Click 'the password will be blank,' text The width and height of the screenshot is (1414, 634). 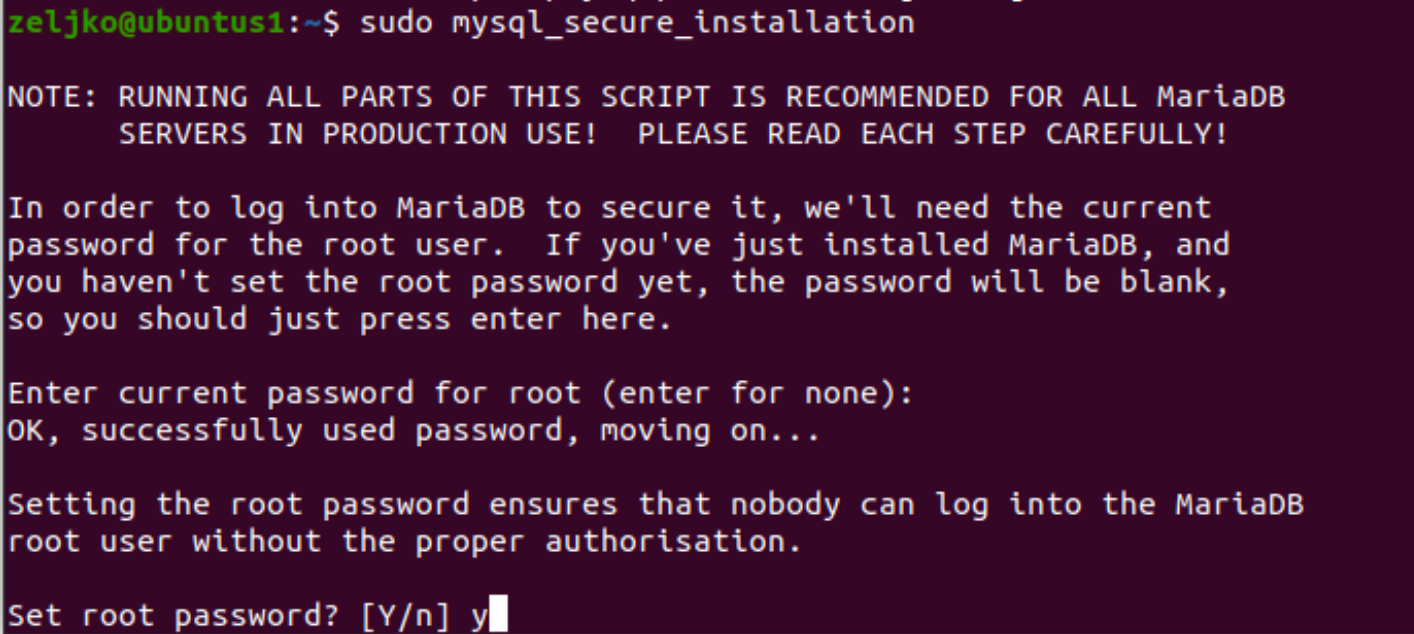(980, 283)
